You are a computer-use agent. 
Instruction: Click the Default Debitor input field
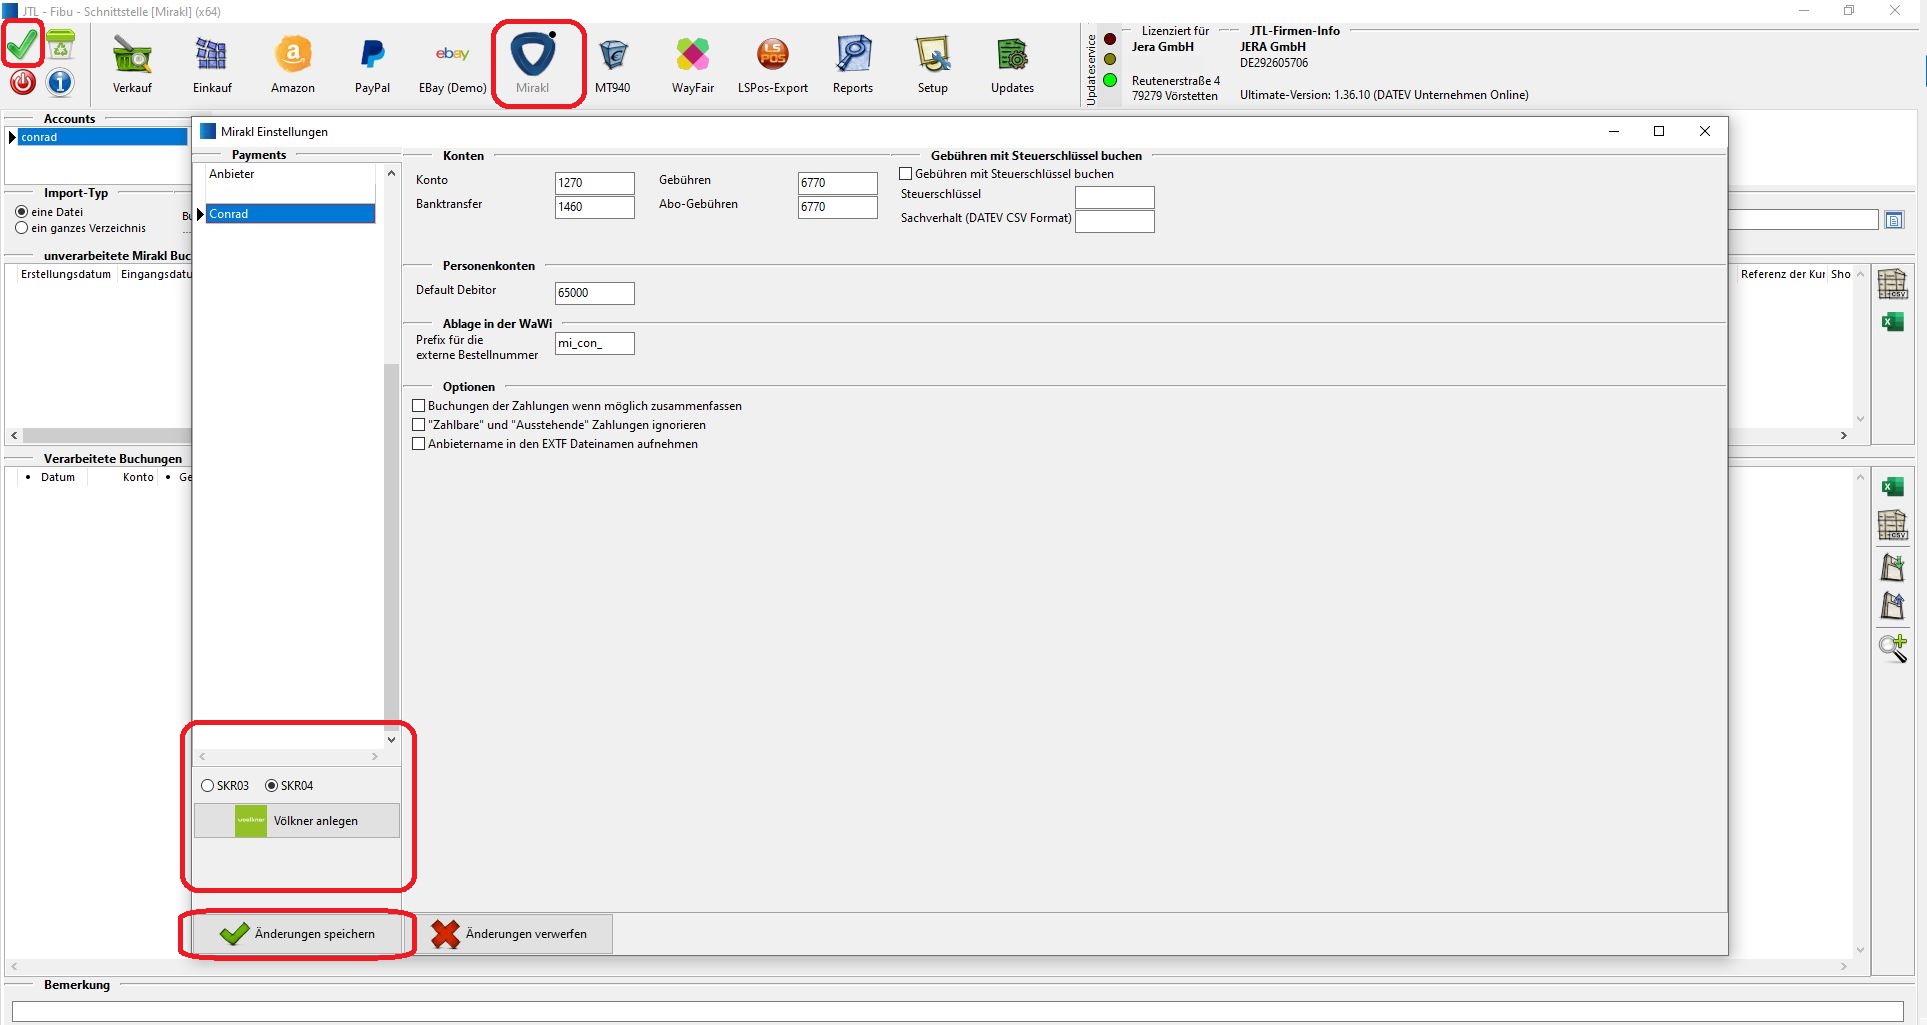point(594,293)
